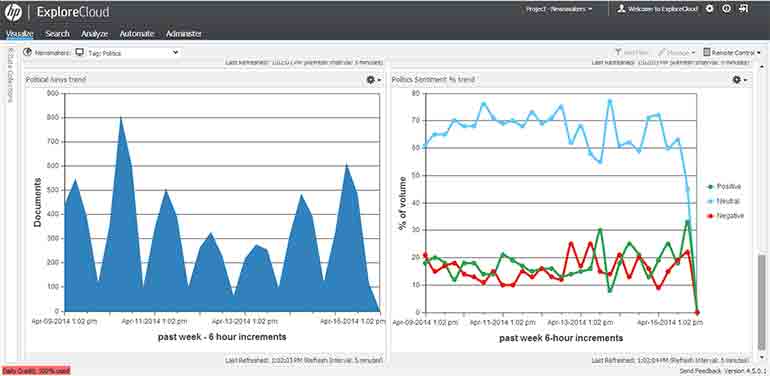Click the logout icon in header
Viewport: 770px width, 376px height.
click(743, 9)
